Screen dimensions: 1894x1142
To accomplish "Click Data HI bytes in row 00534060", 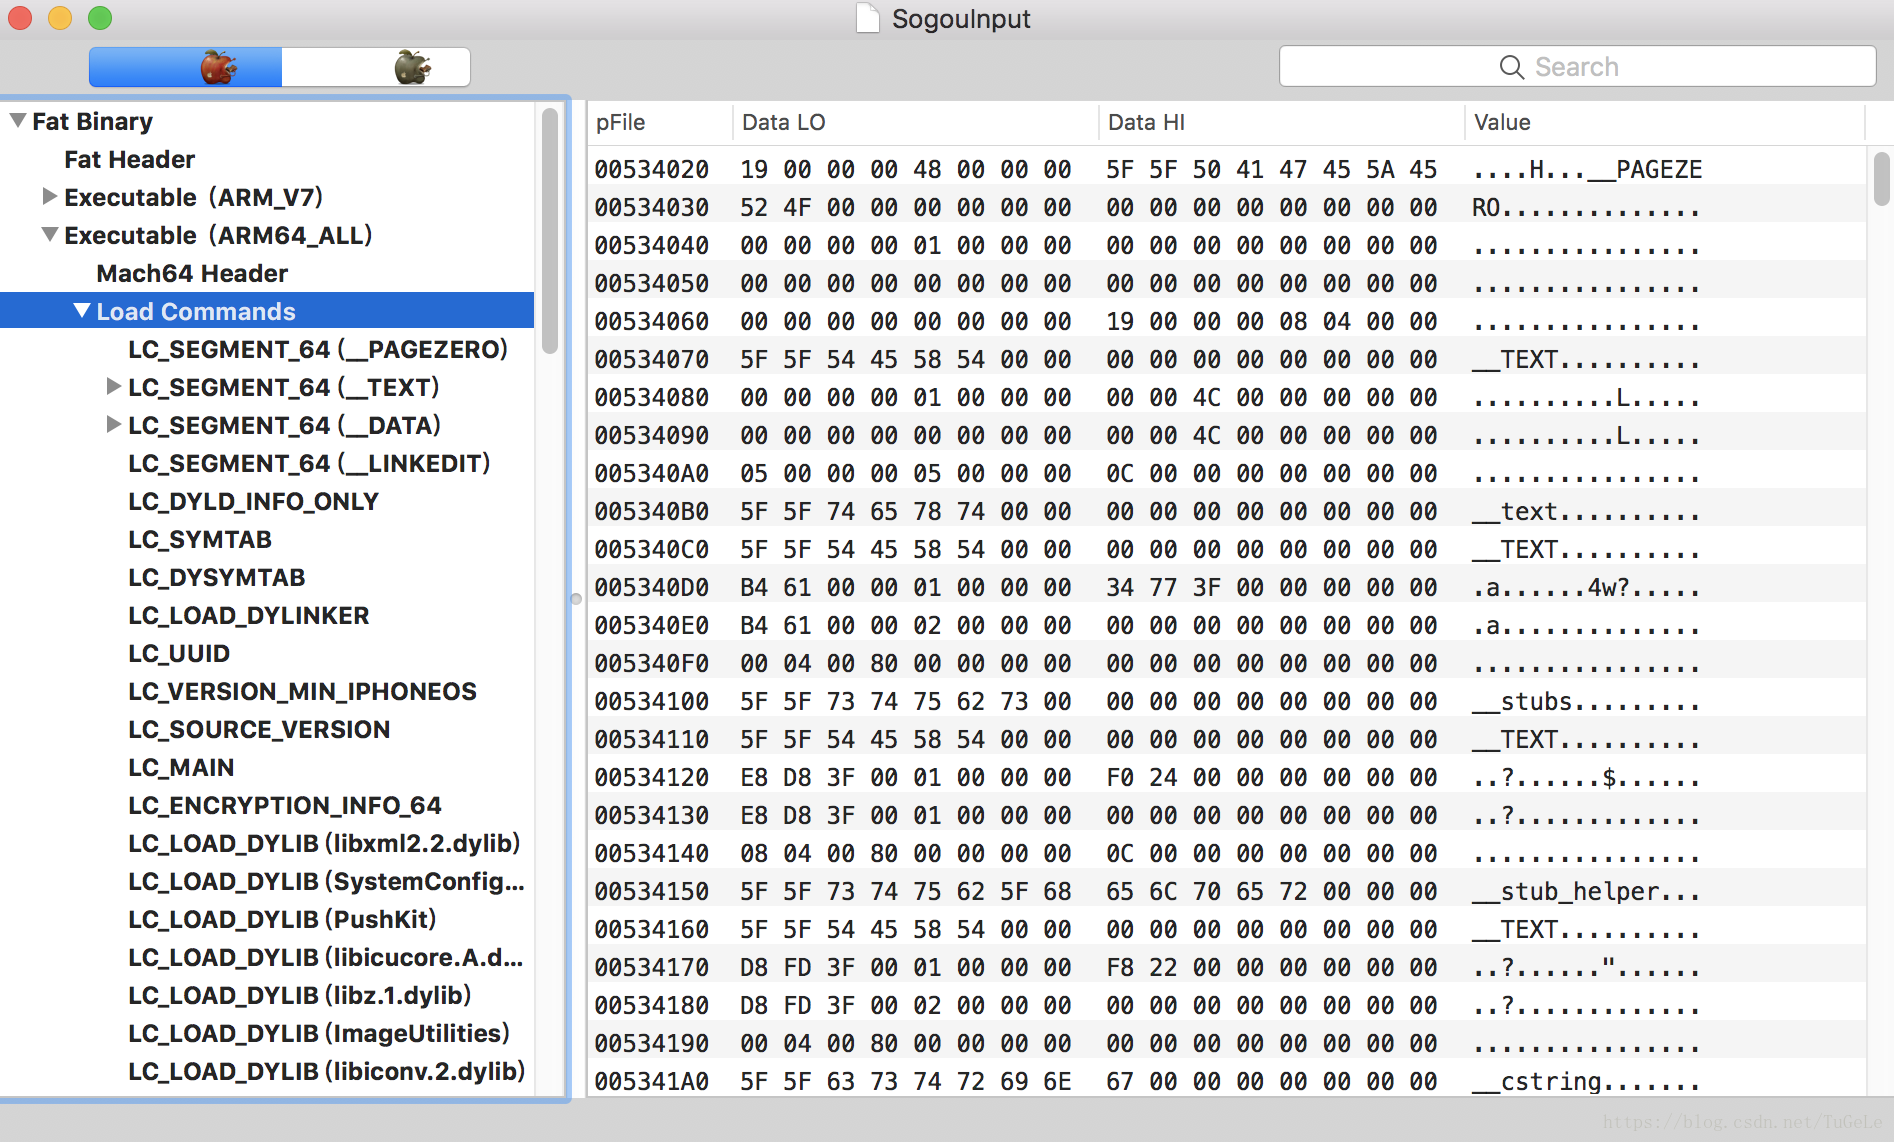I will pyautogui.click(x=1272, y=321).
